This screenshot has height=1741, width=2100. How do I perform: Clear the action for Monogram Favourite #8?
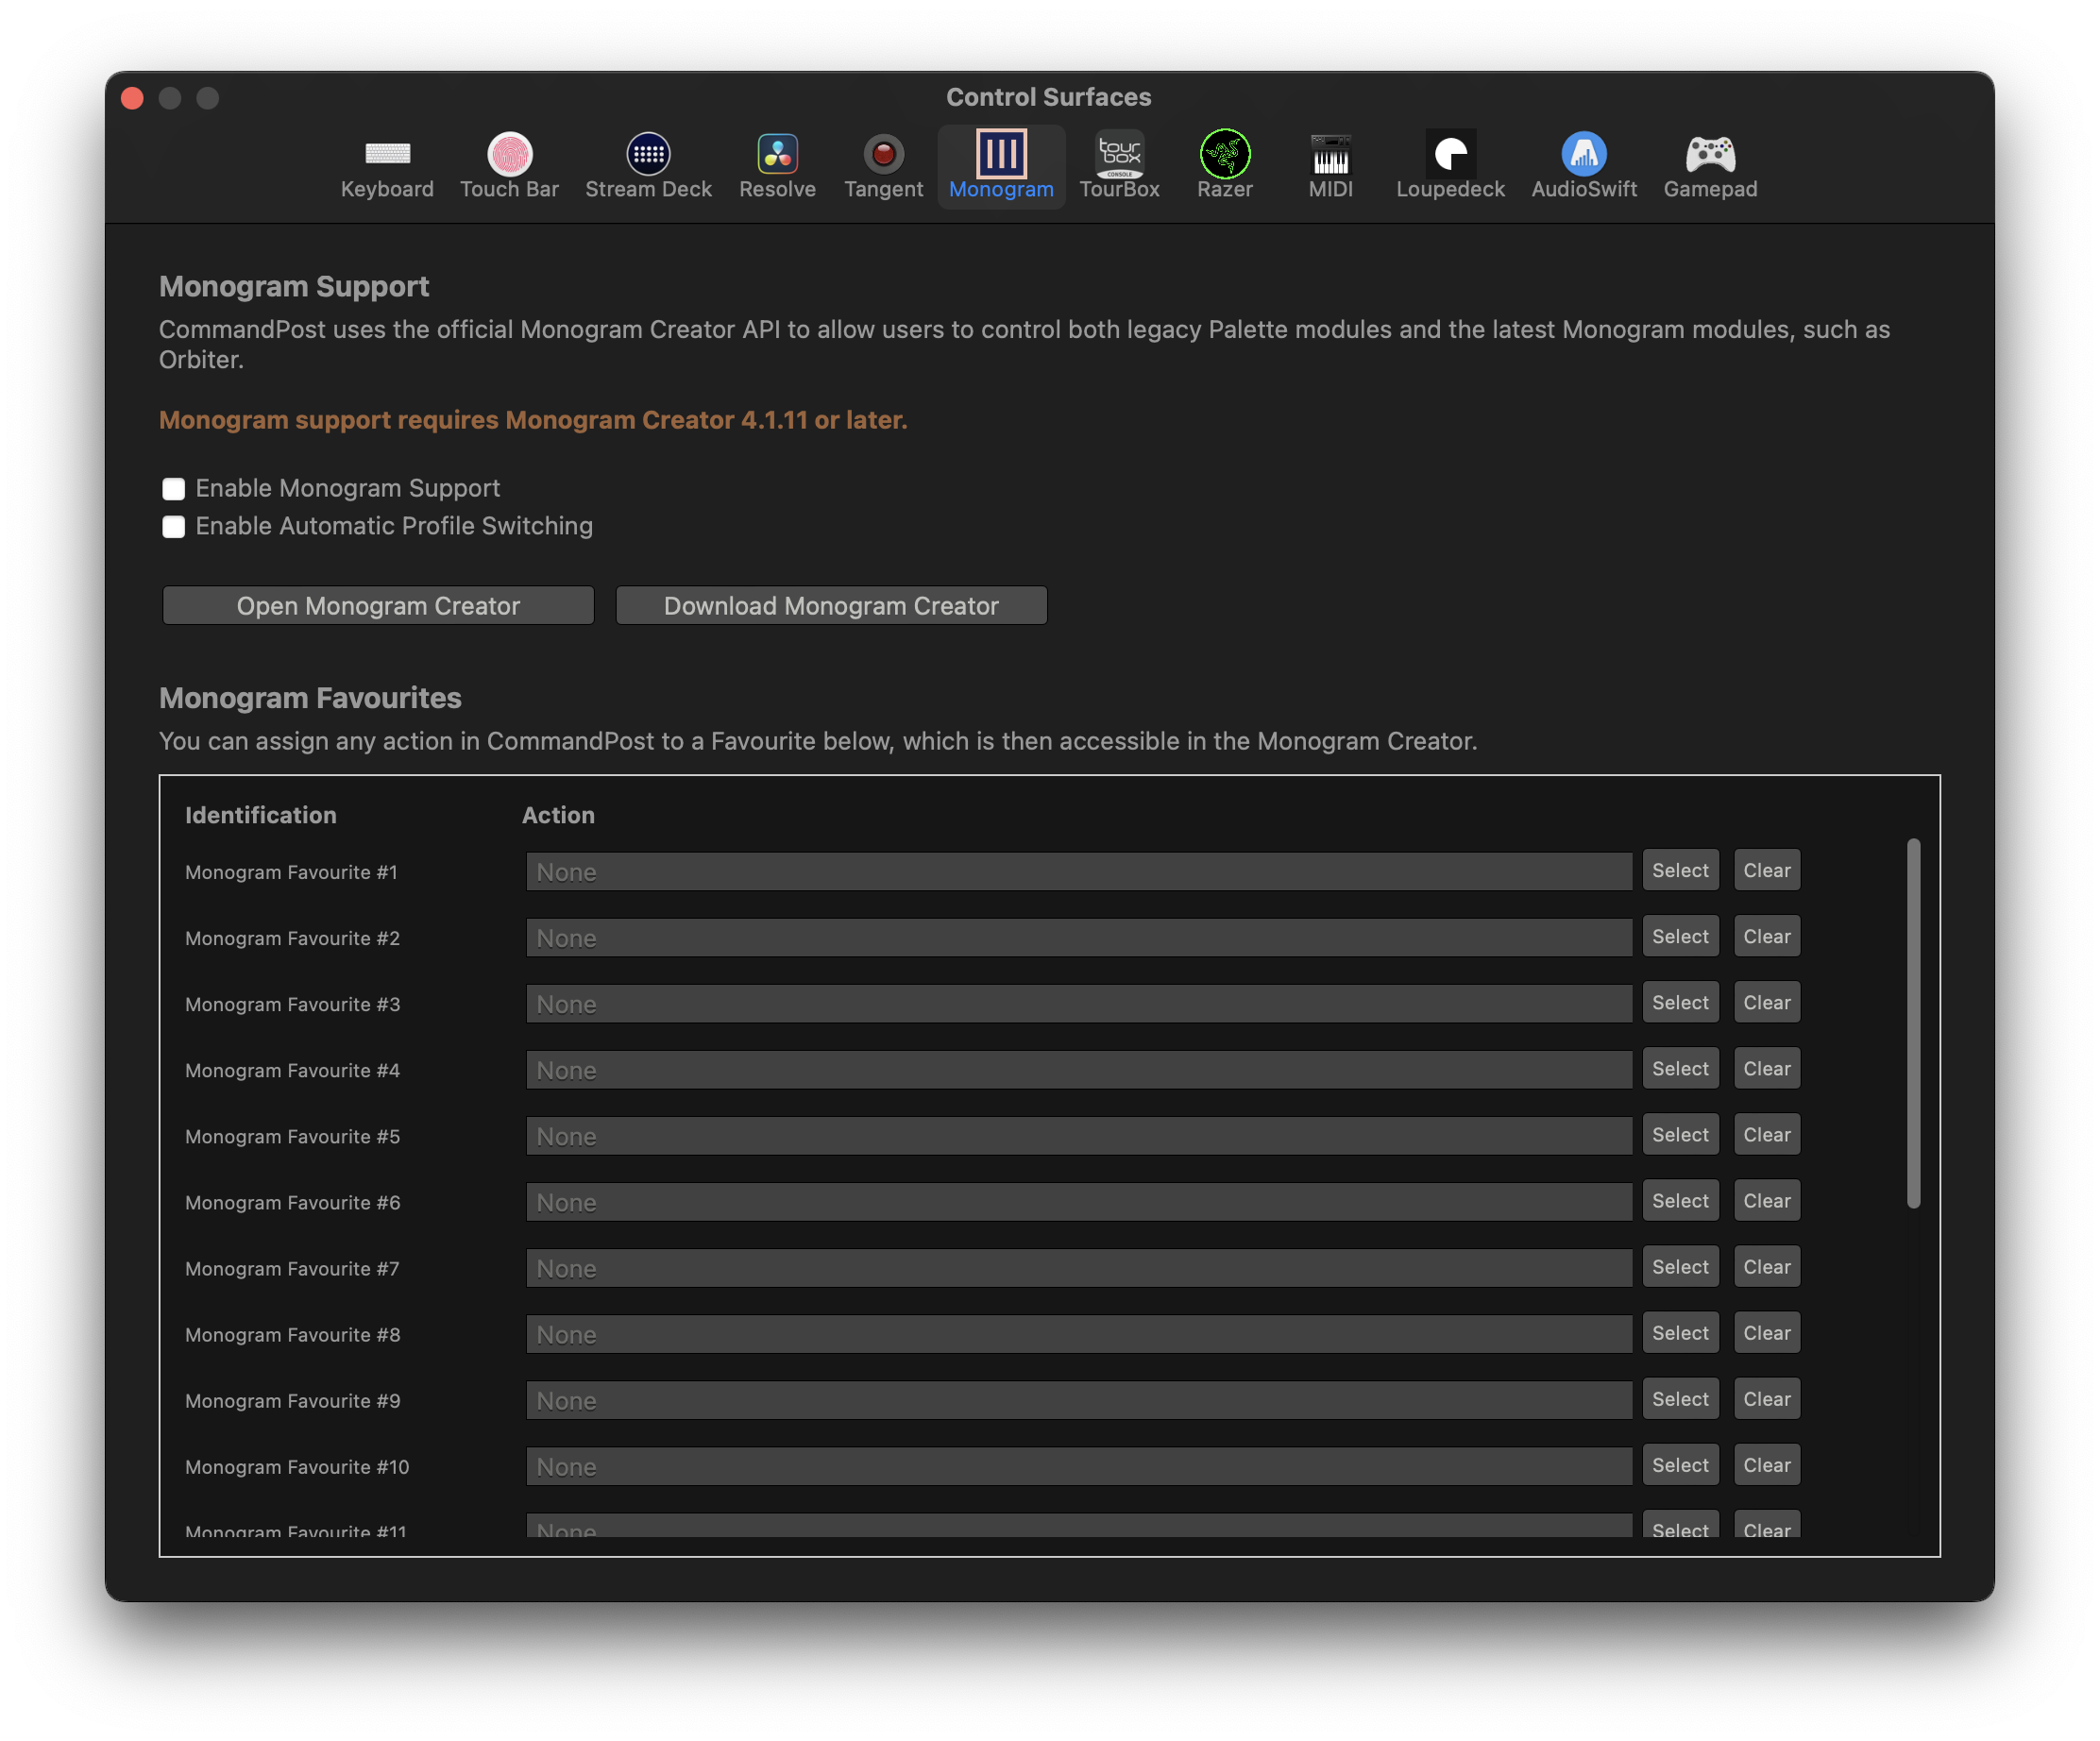[x=1767, y=1332]
